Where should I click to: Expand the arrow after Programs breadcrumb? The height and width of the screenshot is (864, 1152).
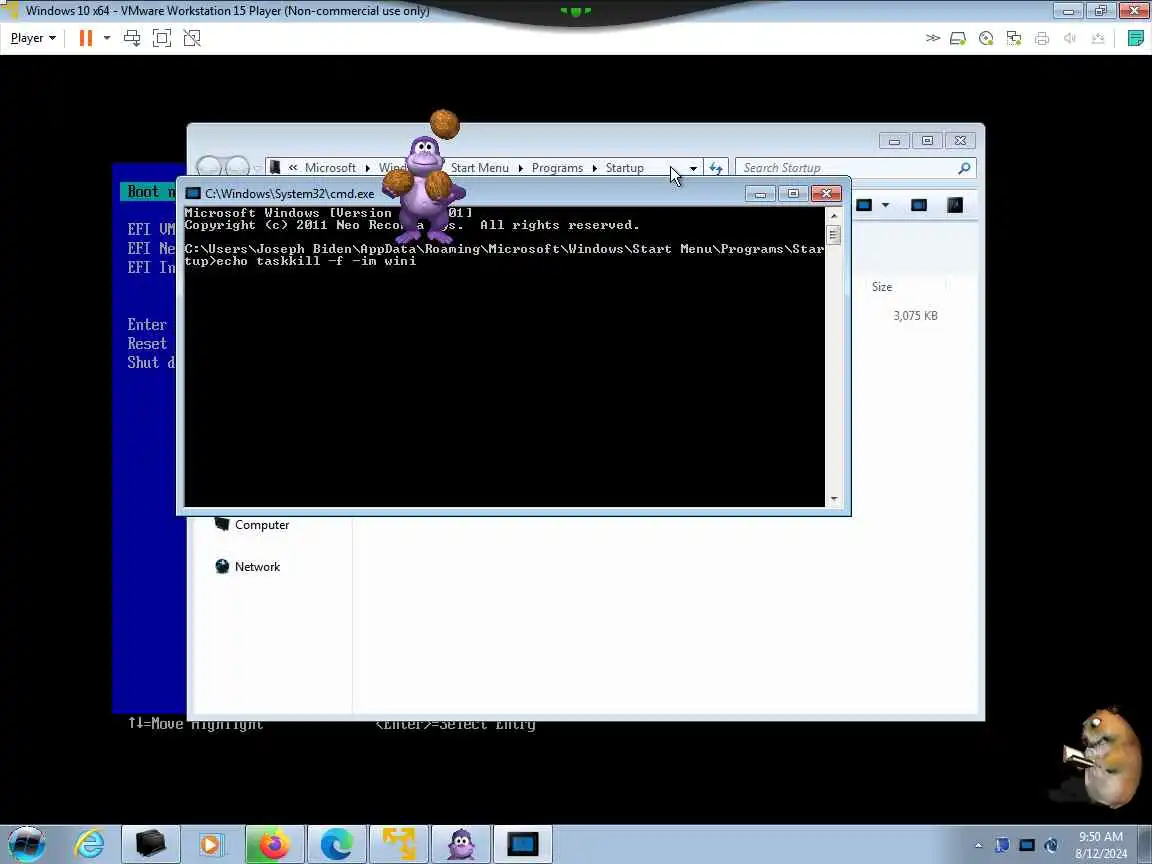tap(594, 168)
